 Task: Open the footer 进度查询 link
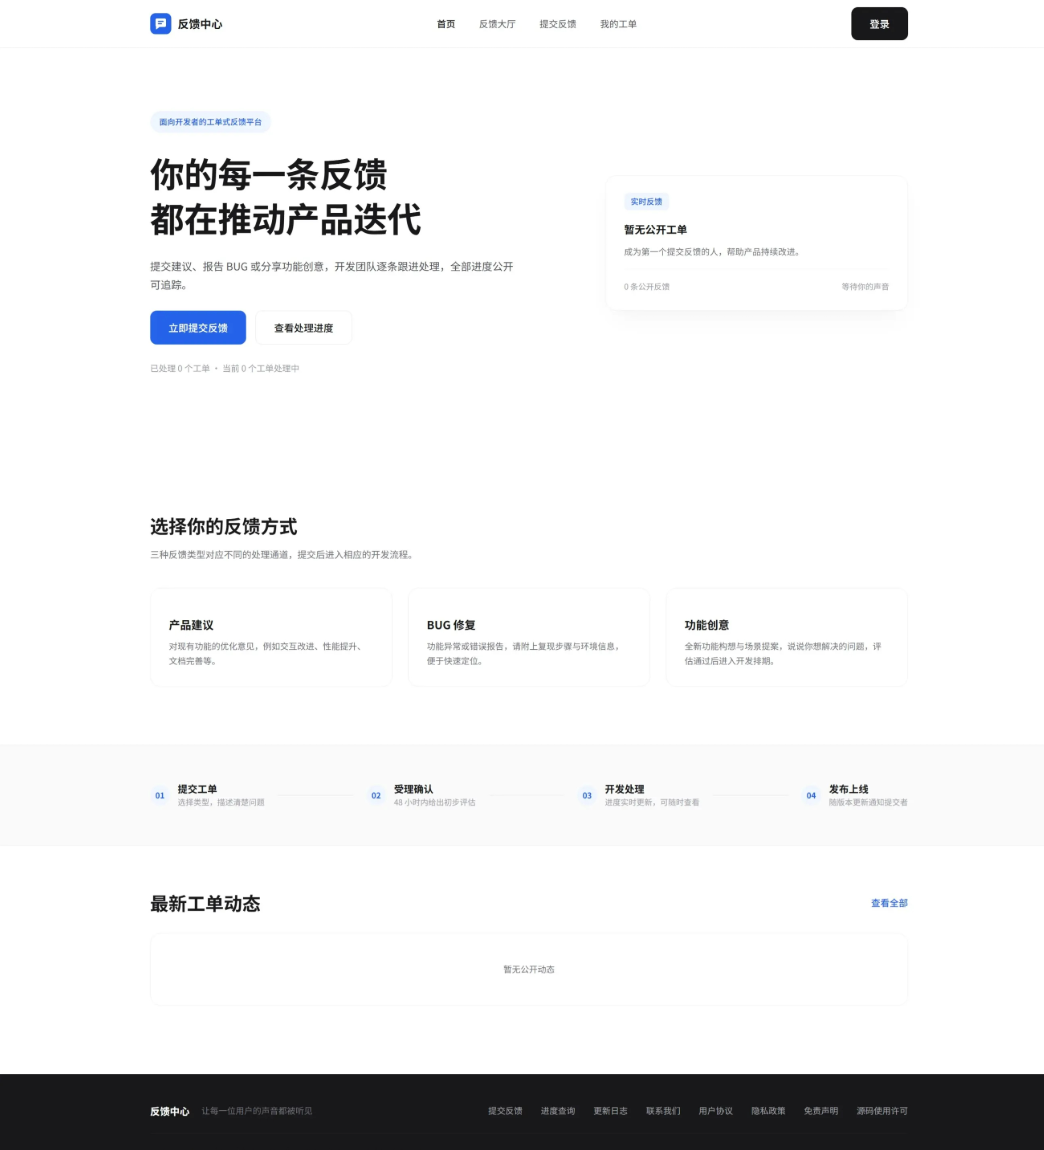coord(558,1111)
